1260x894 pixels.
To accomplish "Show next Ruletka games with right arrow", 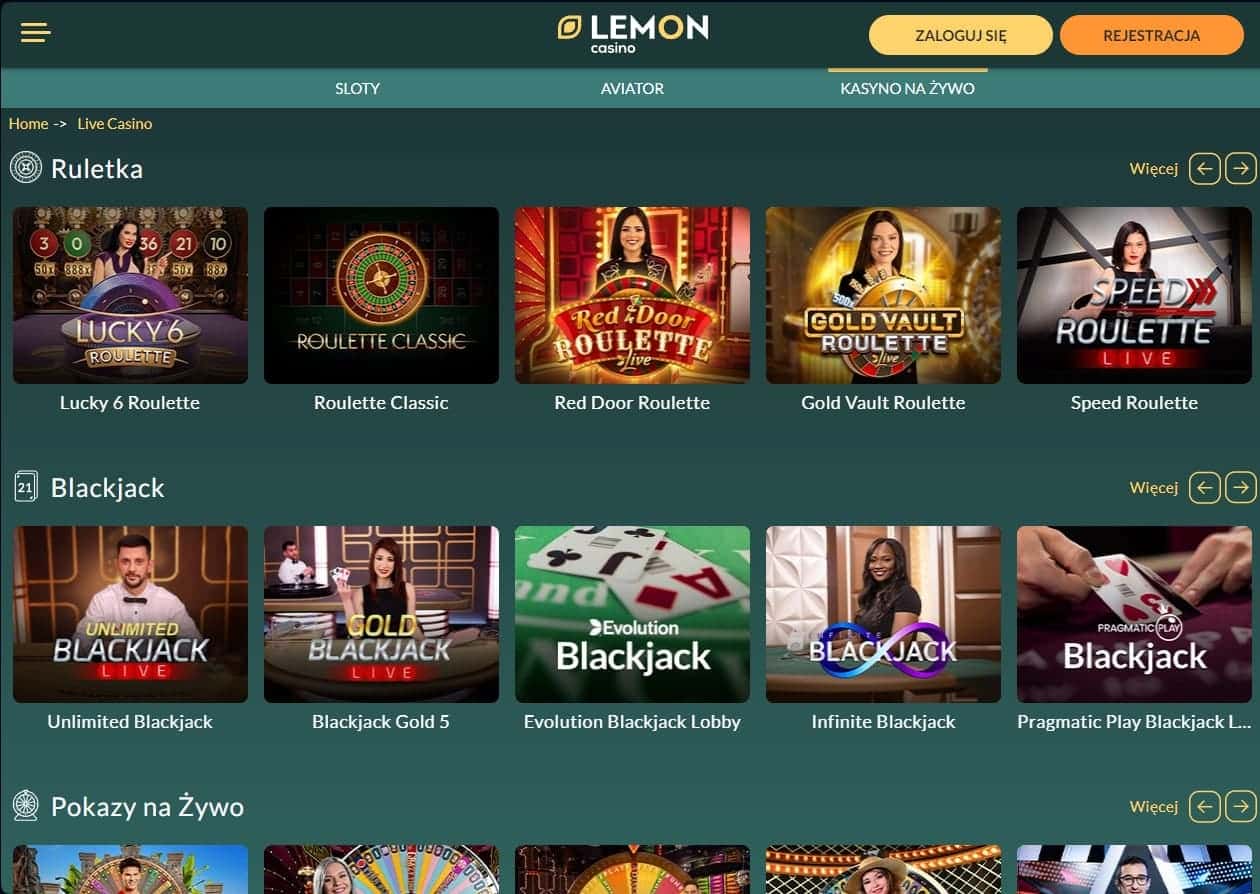I will click(x=1241, y=168).
